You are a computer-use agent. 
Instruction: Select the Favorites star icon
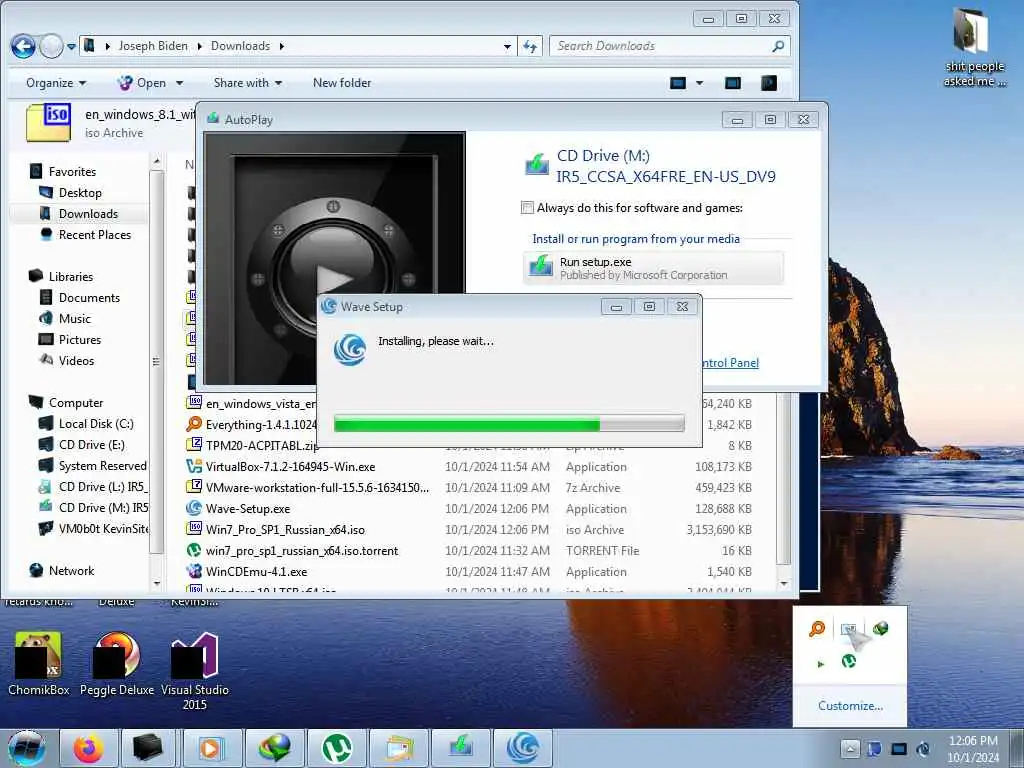point(36,171)
